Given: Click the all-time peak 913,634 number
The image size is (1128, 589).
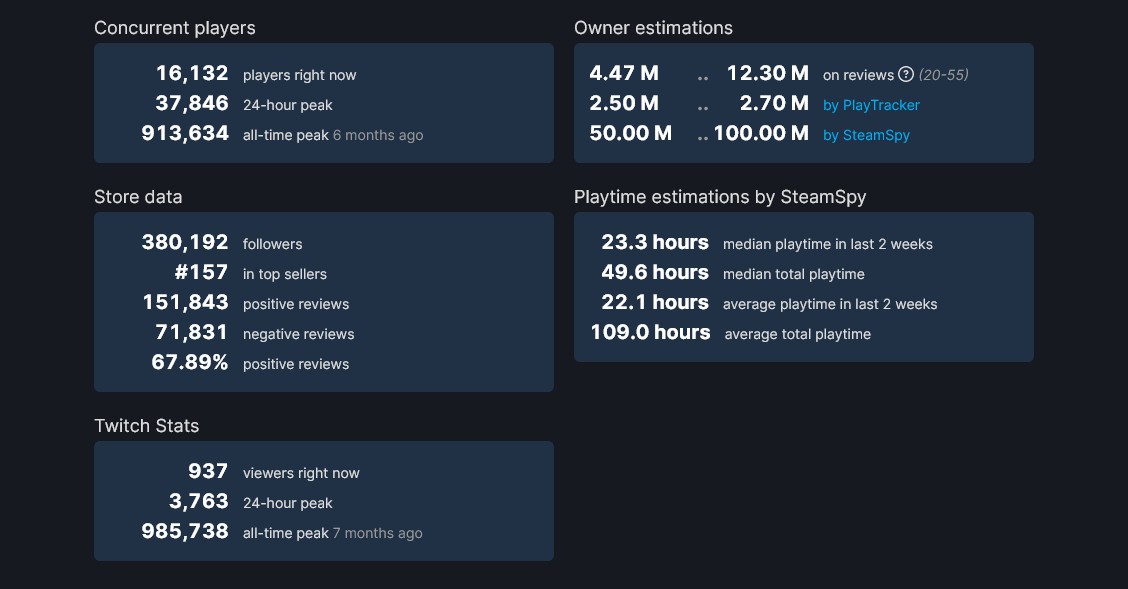Looking at the screenshot, I should click(x=185, y=134).
